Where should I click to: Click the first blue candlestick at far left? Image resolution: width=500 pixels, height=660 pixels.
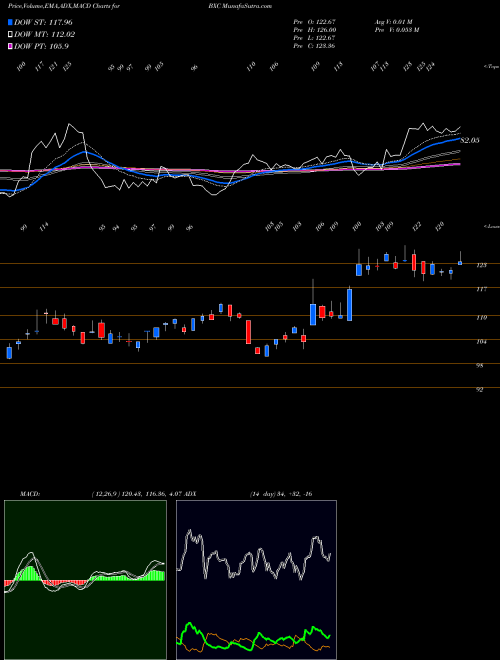9,353
